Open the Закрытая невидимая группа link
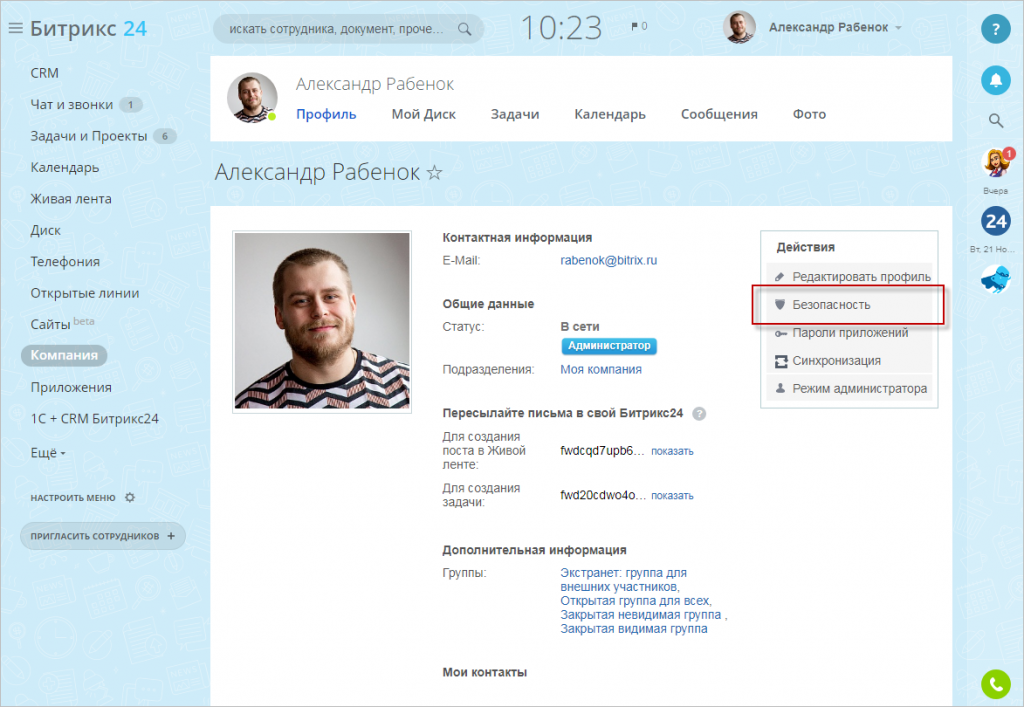The height and width of the screenshot is (707, 1024). (640, 615)
